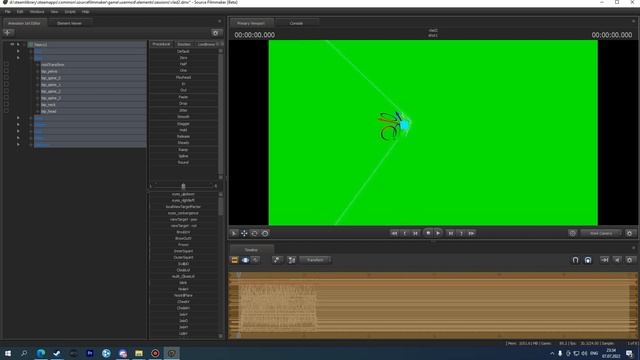This screenshot has width=640, height=360.
Task: Select the Jitter preset
Action: coord(183,110)
